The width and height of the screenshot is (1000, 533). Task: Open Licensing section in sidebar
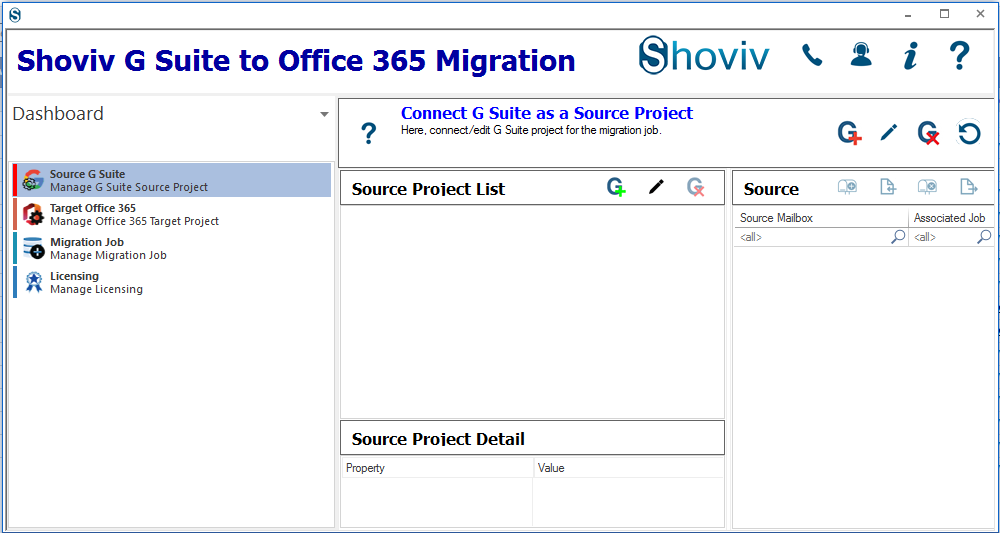point(172,282)
